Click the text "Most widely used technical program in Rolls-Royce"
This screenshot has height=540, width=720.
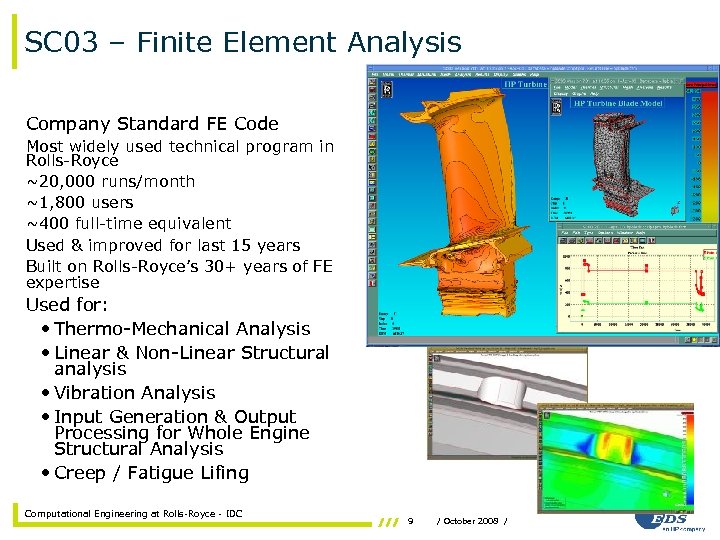180,153
